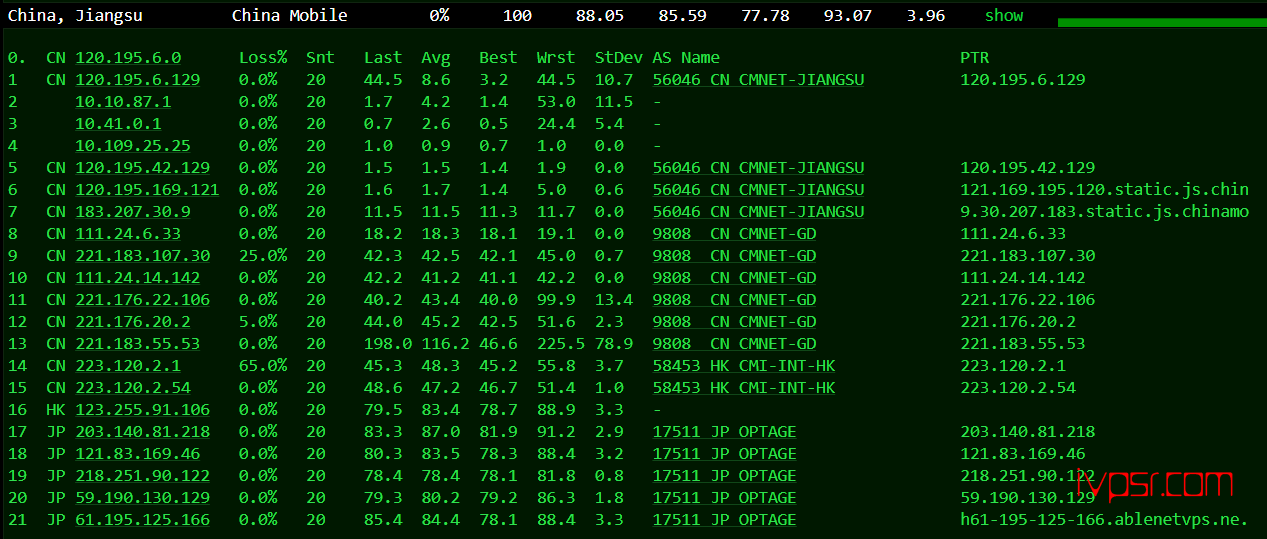1267x539 pixels.
Task: Click the 'AS Name' column header
Action: [x=686, y=58]
